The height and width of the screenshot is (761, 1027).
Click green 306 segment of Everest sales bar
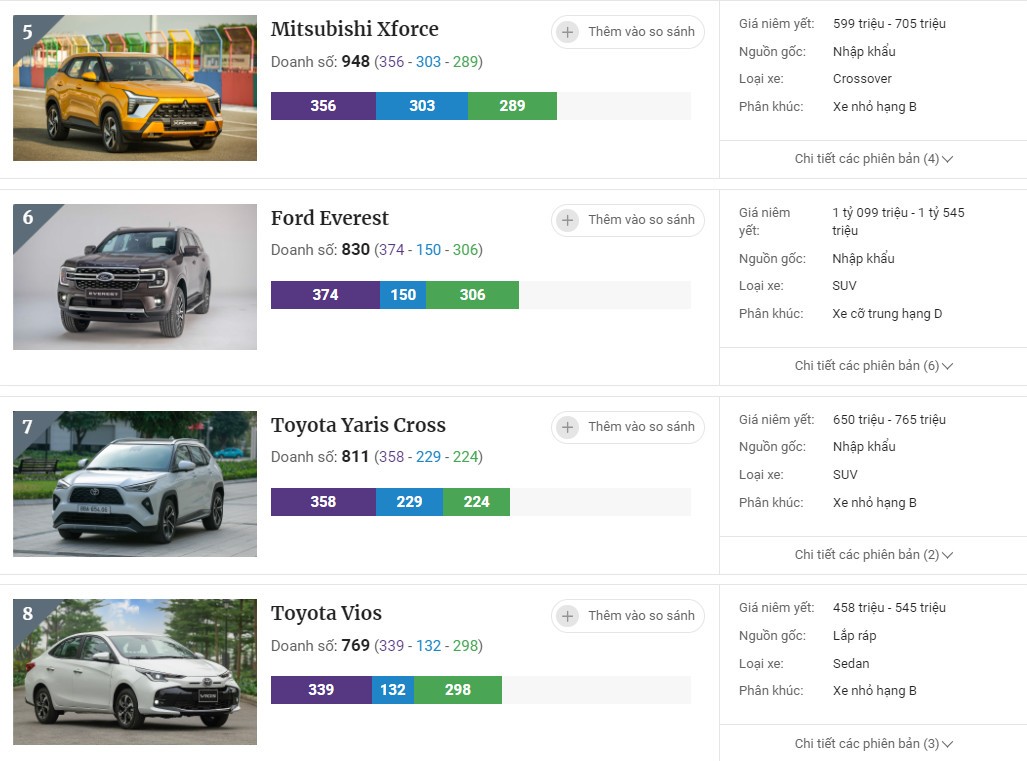point(472,295)
